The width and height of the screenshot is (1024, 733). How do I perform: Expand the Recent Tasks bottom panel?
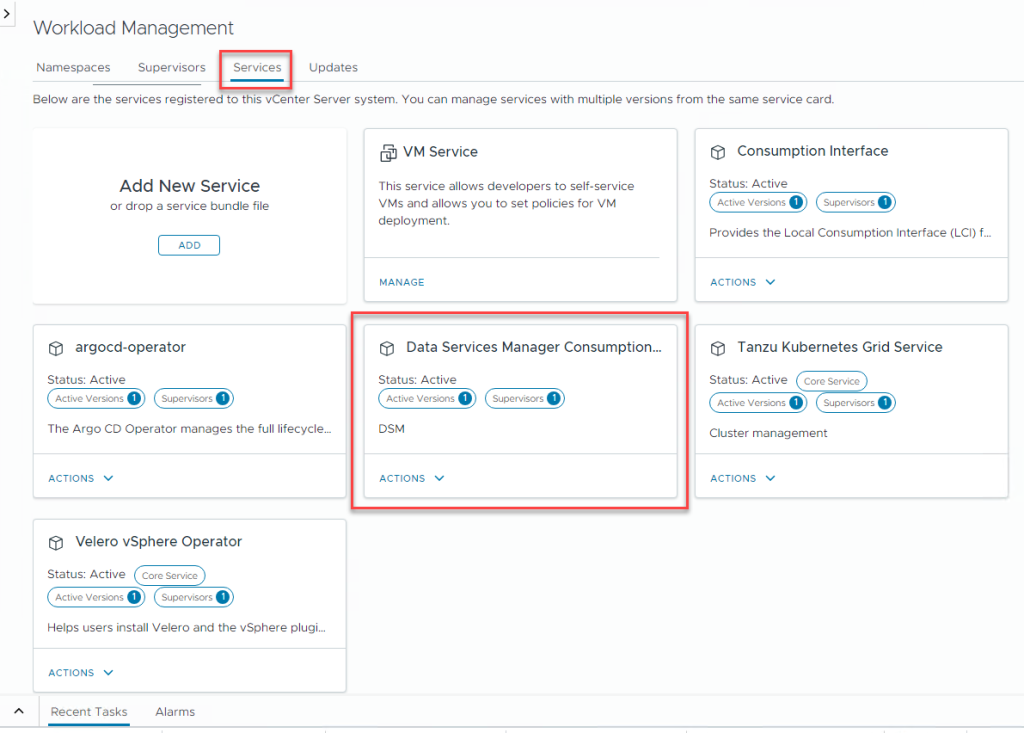pos(18,711)
